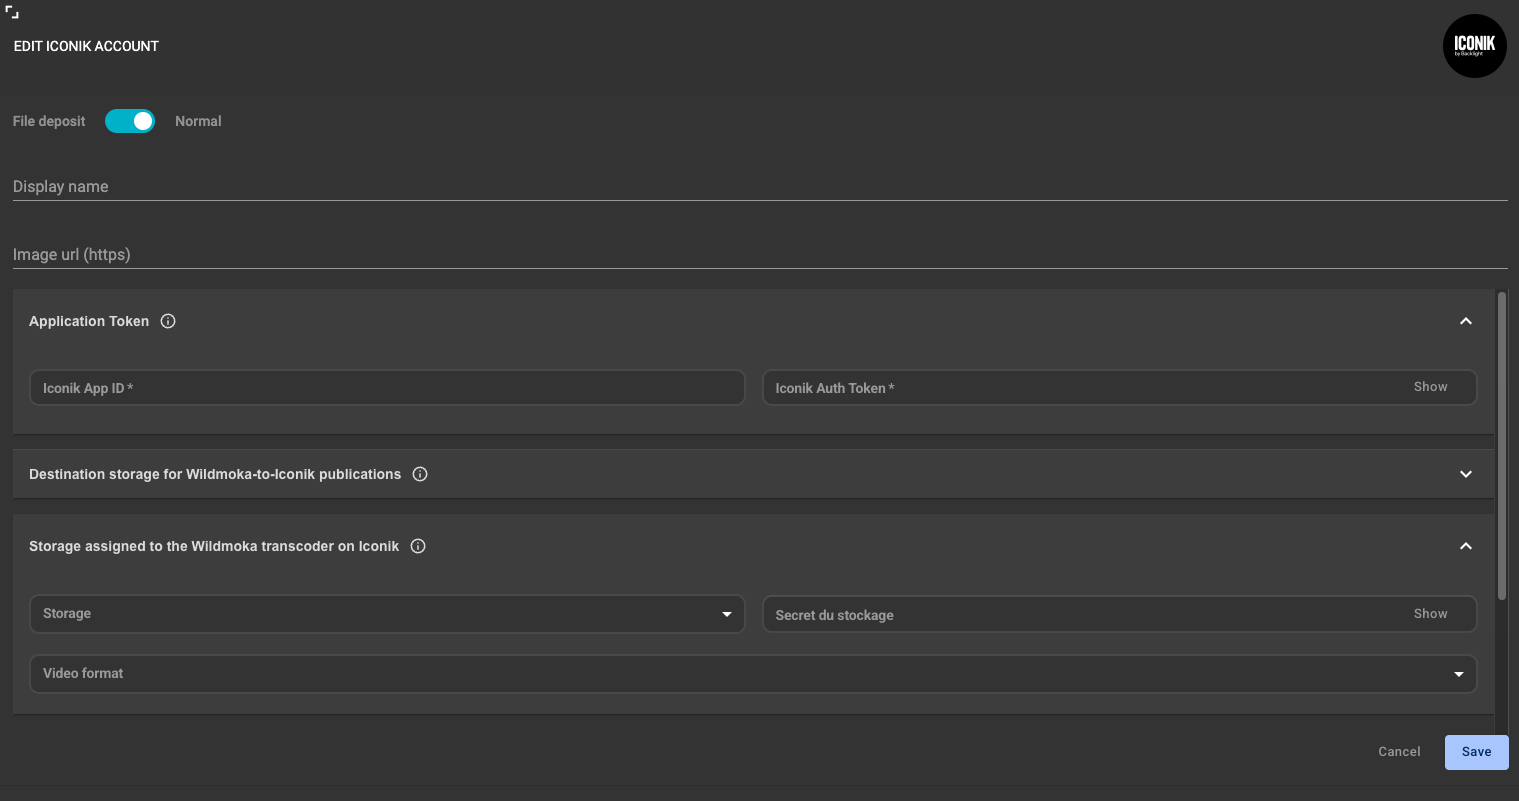Image resolution: width=1519 pixels, height=801 pixels.
Task: Open the Video format dropdown
Action: [x=752, y=674]
